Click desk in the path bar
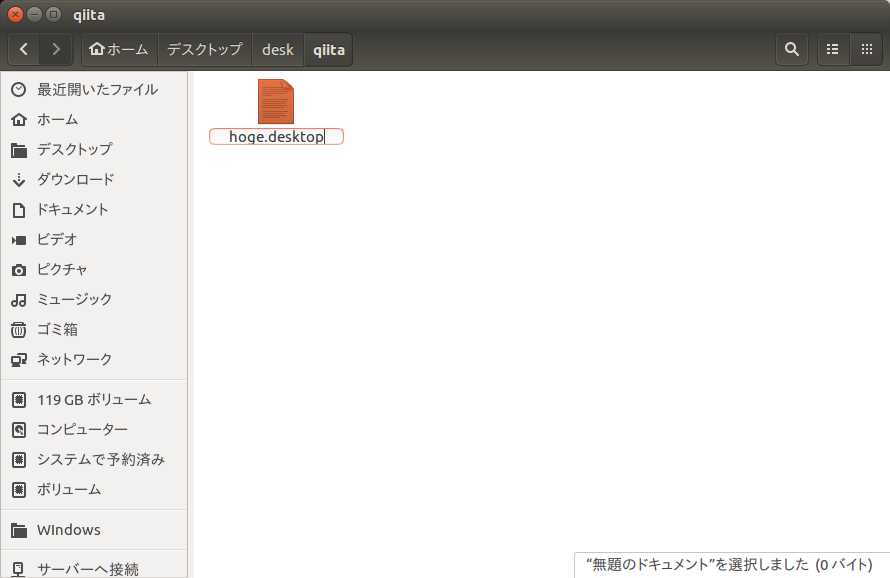This screenshot has height=578, width=890. point(278,49)
